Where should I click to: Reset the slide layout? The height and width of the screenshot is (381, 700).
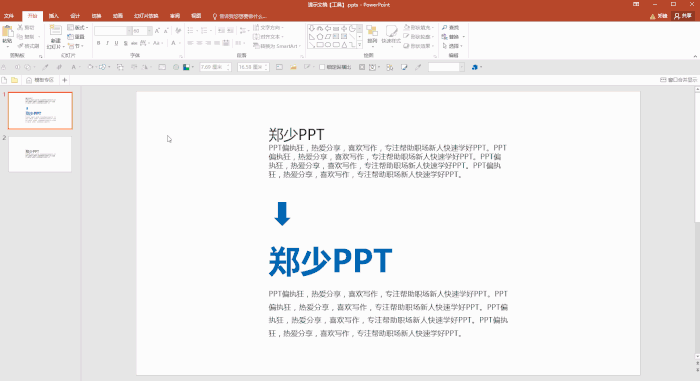pos(76,37)
